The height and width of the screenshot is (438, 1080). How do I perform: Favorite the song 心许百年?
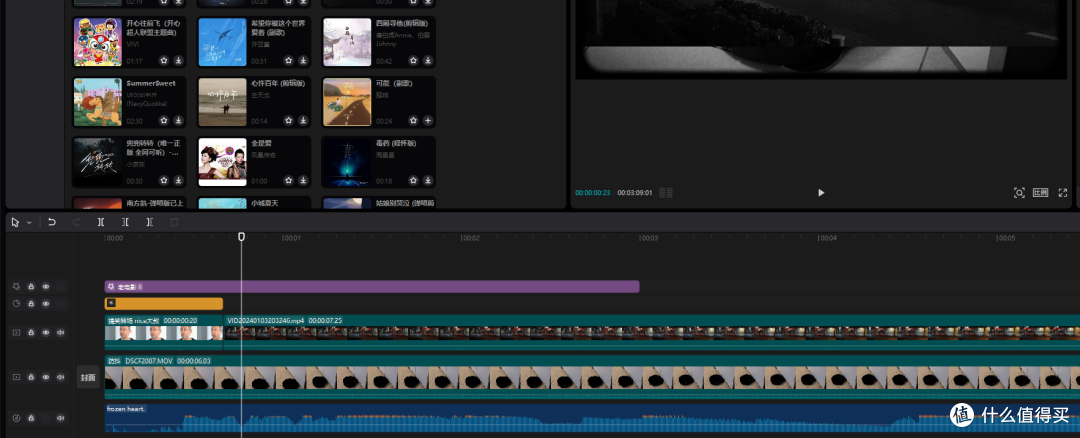[x=289, y=120]
